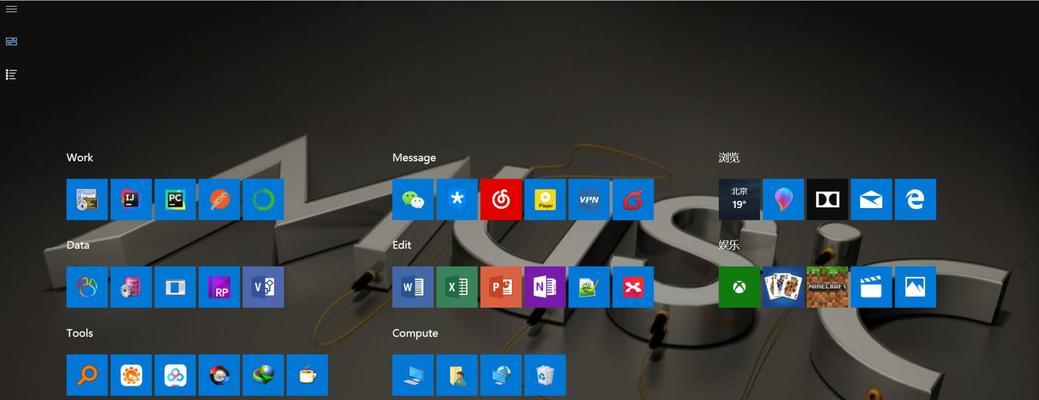Switch to the all apps list view

(x=11, y=74)
